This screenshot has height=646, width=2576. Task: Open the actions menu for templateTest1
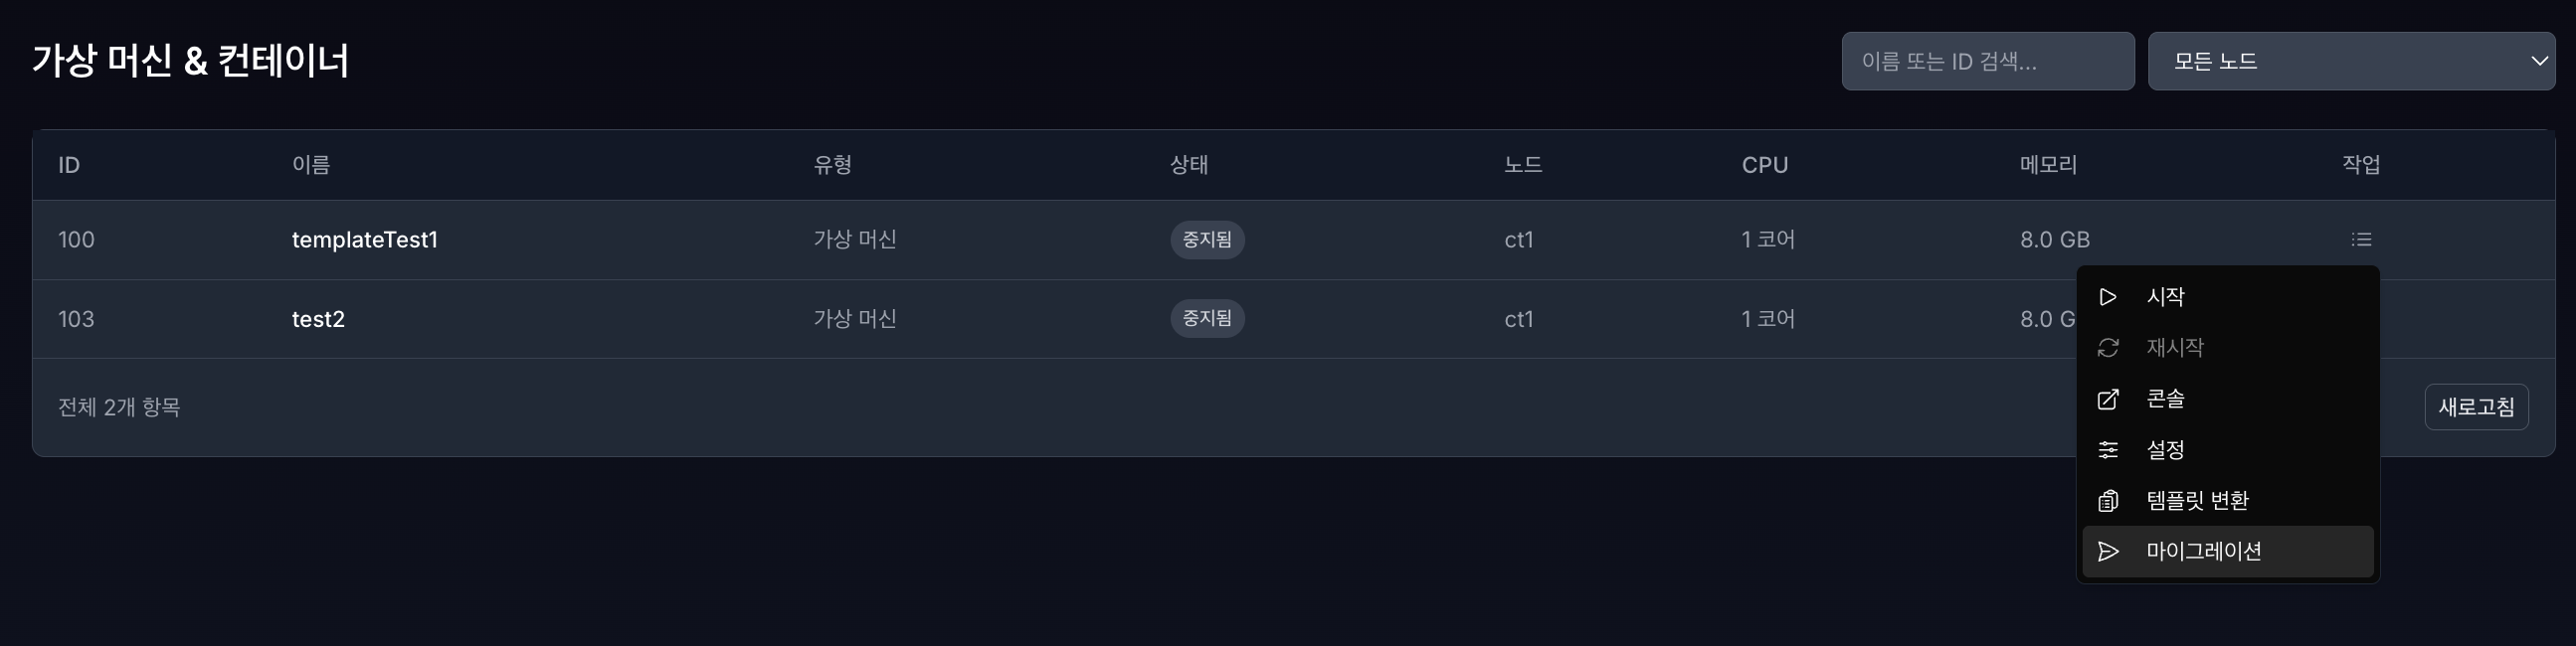[2361, 240]
